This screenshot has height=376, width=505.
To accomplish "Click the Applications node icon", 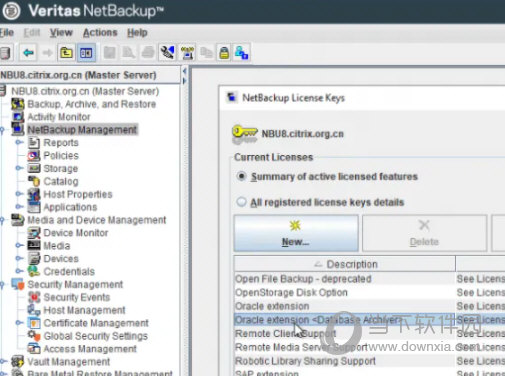I will (34, 207).
